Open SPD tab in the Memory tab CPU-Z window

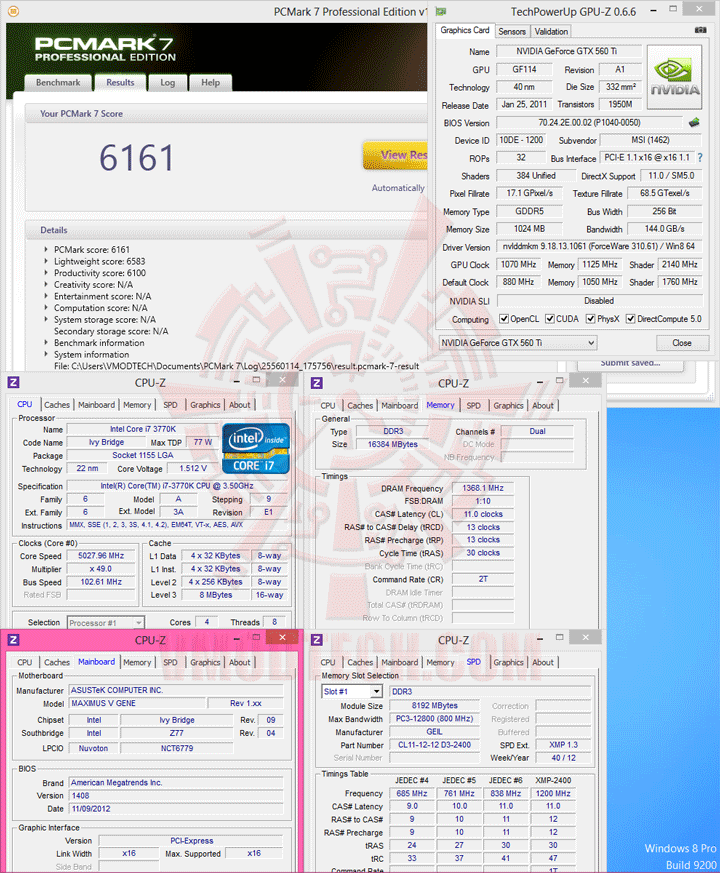coord(473,405)
